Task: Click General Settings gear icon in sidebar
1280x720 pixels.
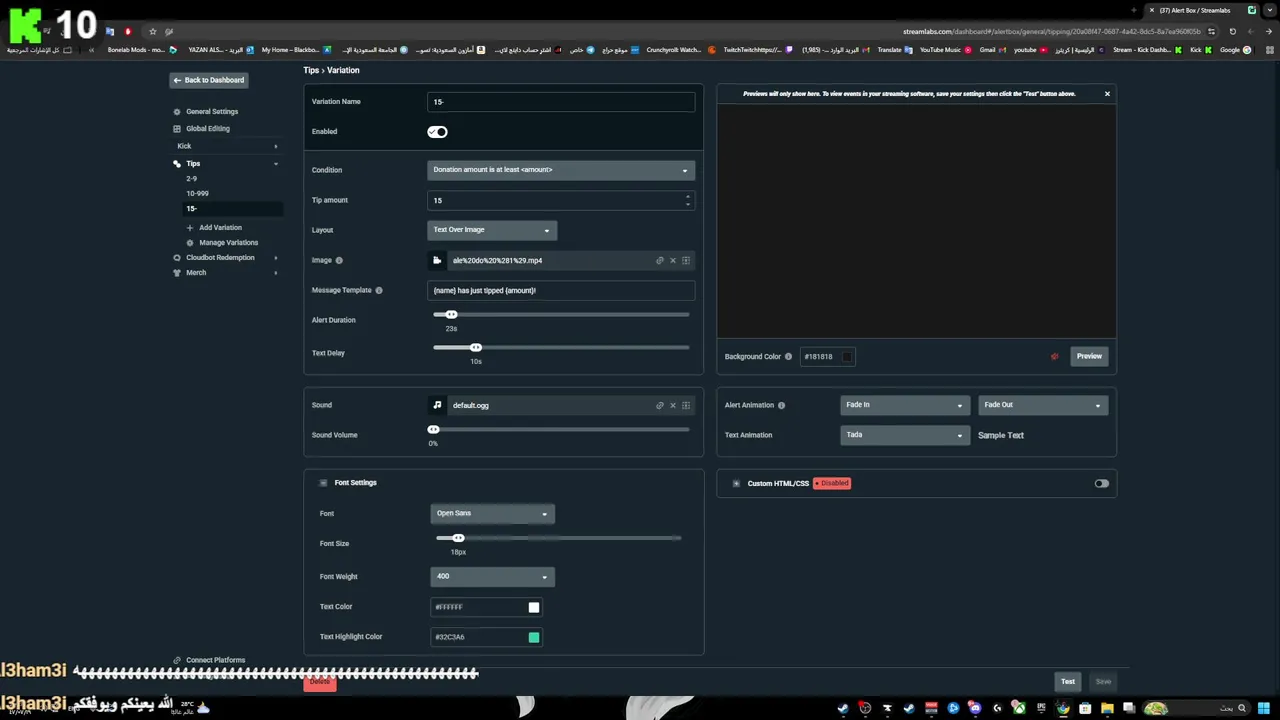Action: (x=177, y=112)
